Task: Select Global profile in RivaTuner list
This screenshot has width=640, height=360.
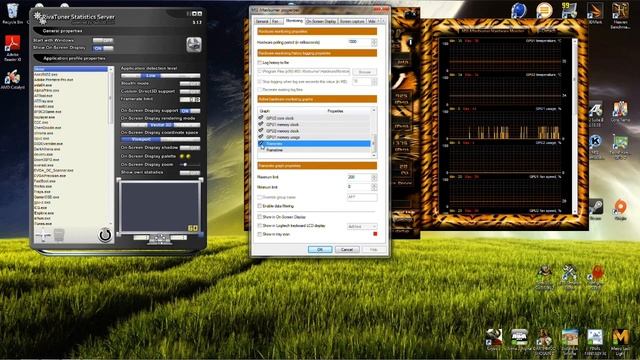Action: [x=70, y=69]
